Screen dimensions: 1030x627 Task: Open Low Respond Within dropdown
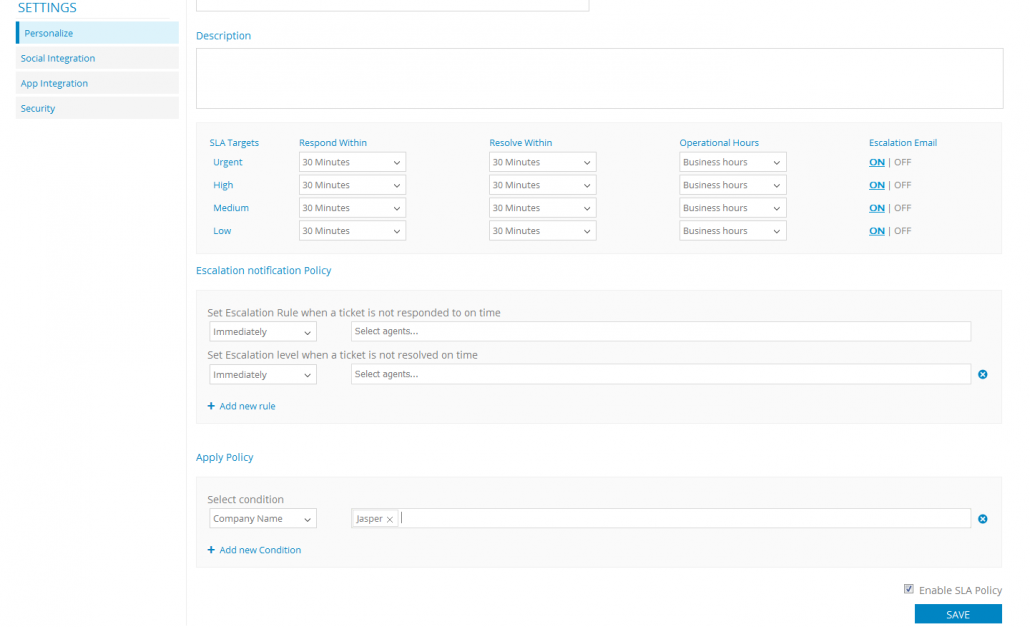pyautogui.click(x=352, y=231)
